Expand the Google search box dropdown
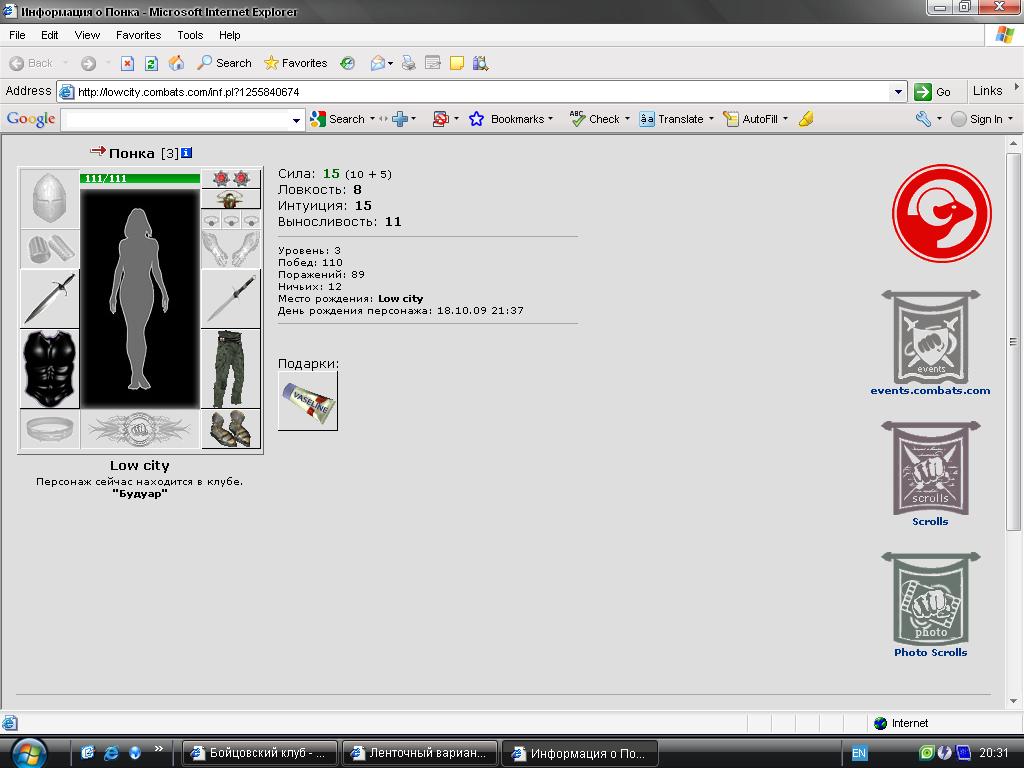The image size is (1024, 768). tap(296, 120)
